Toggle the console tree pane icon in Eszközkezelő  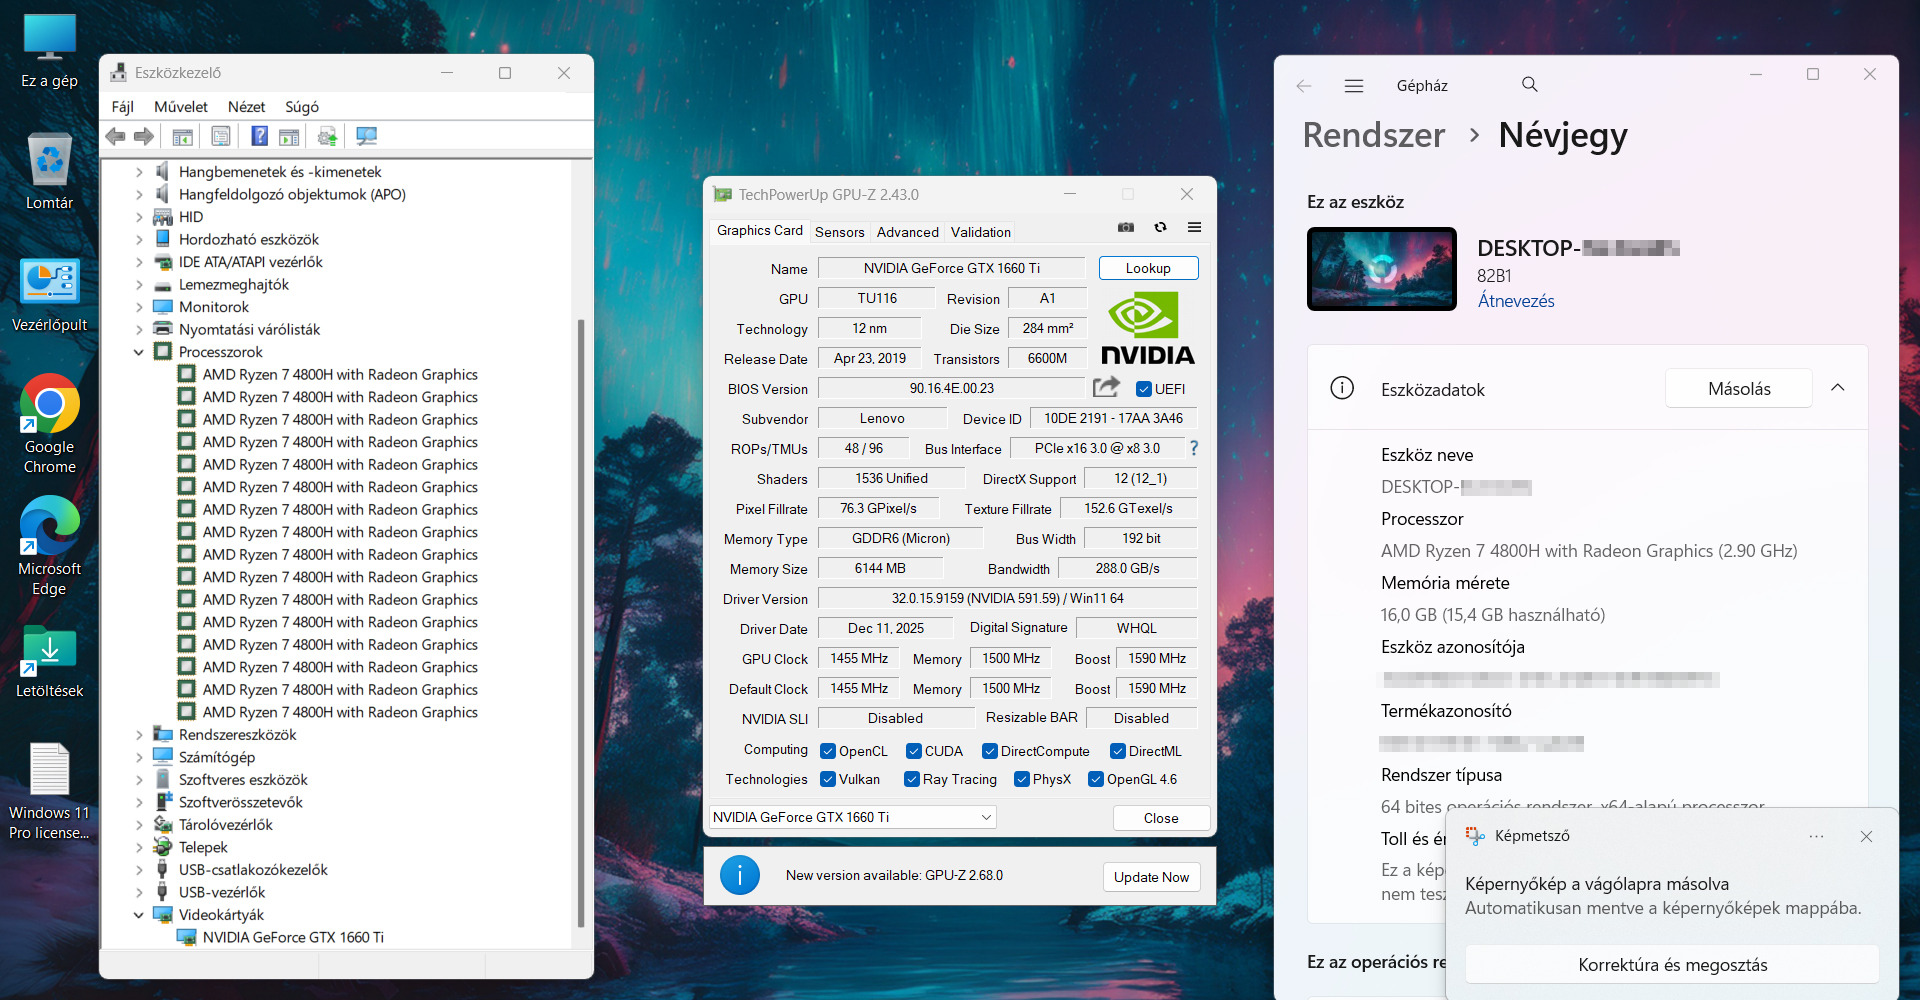click(x=182, y=136)
